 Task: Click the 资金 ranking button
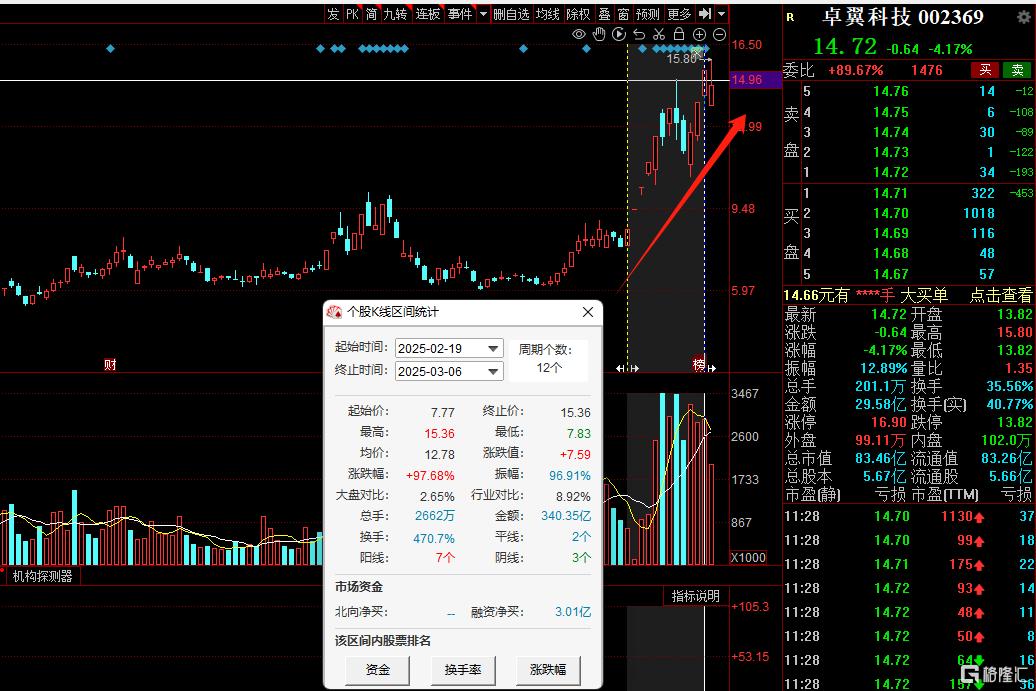[x=377, y=669]
